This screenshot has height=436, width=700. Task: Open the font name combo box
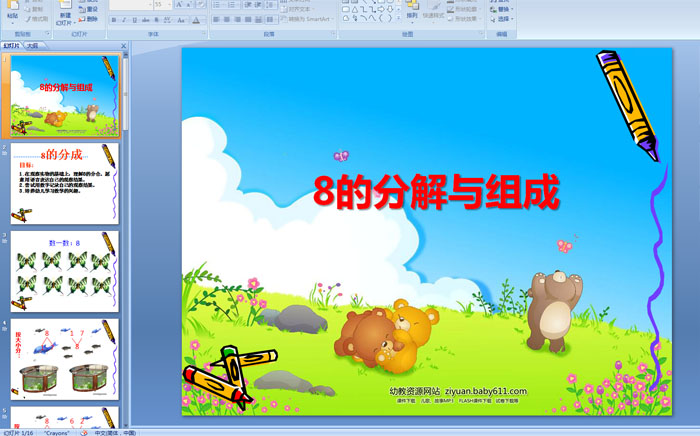[x=130, y=5]
